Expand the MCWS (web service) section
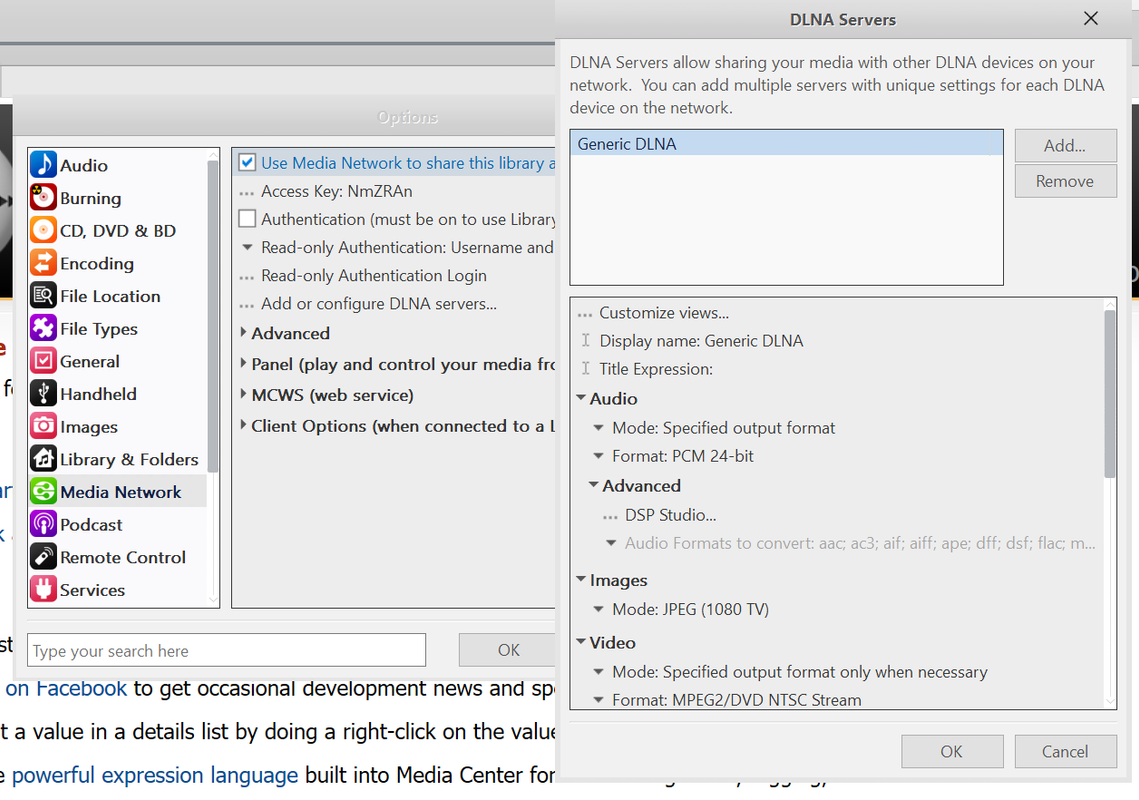Screen dimensions: 1139x800 tap(243, 394)
